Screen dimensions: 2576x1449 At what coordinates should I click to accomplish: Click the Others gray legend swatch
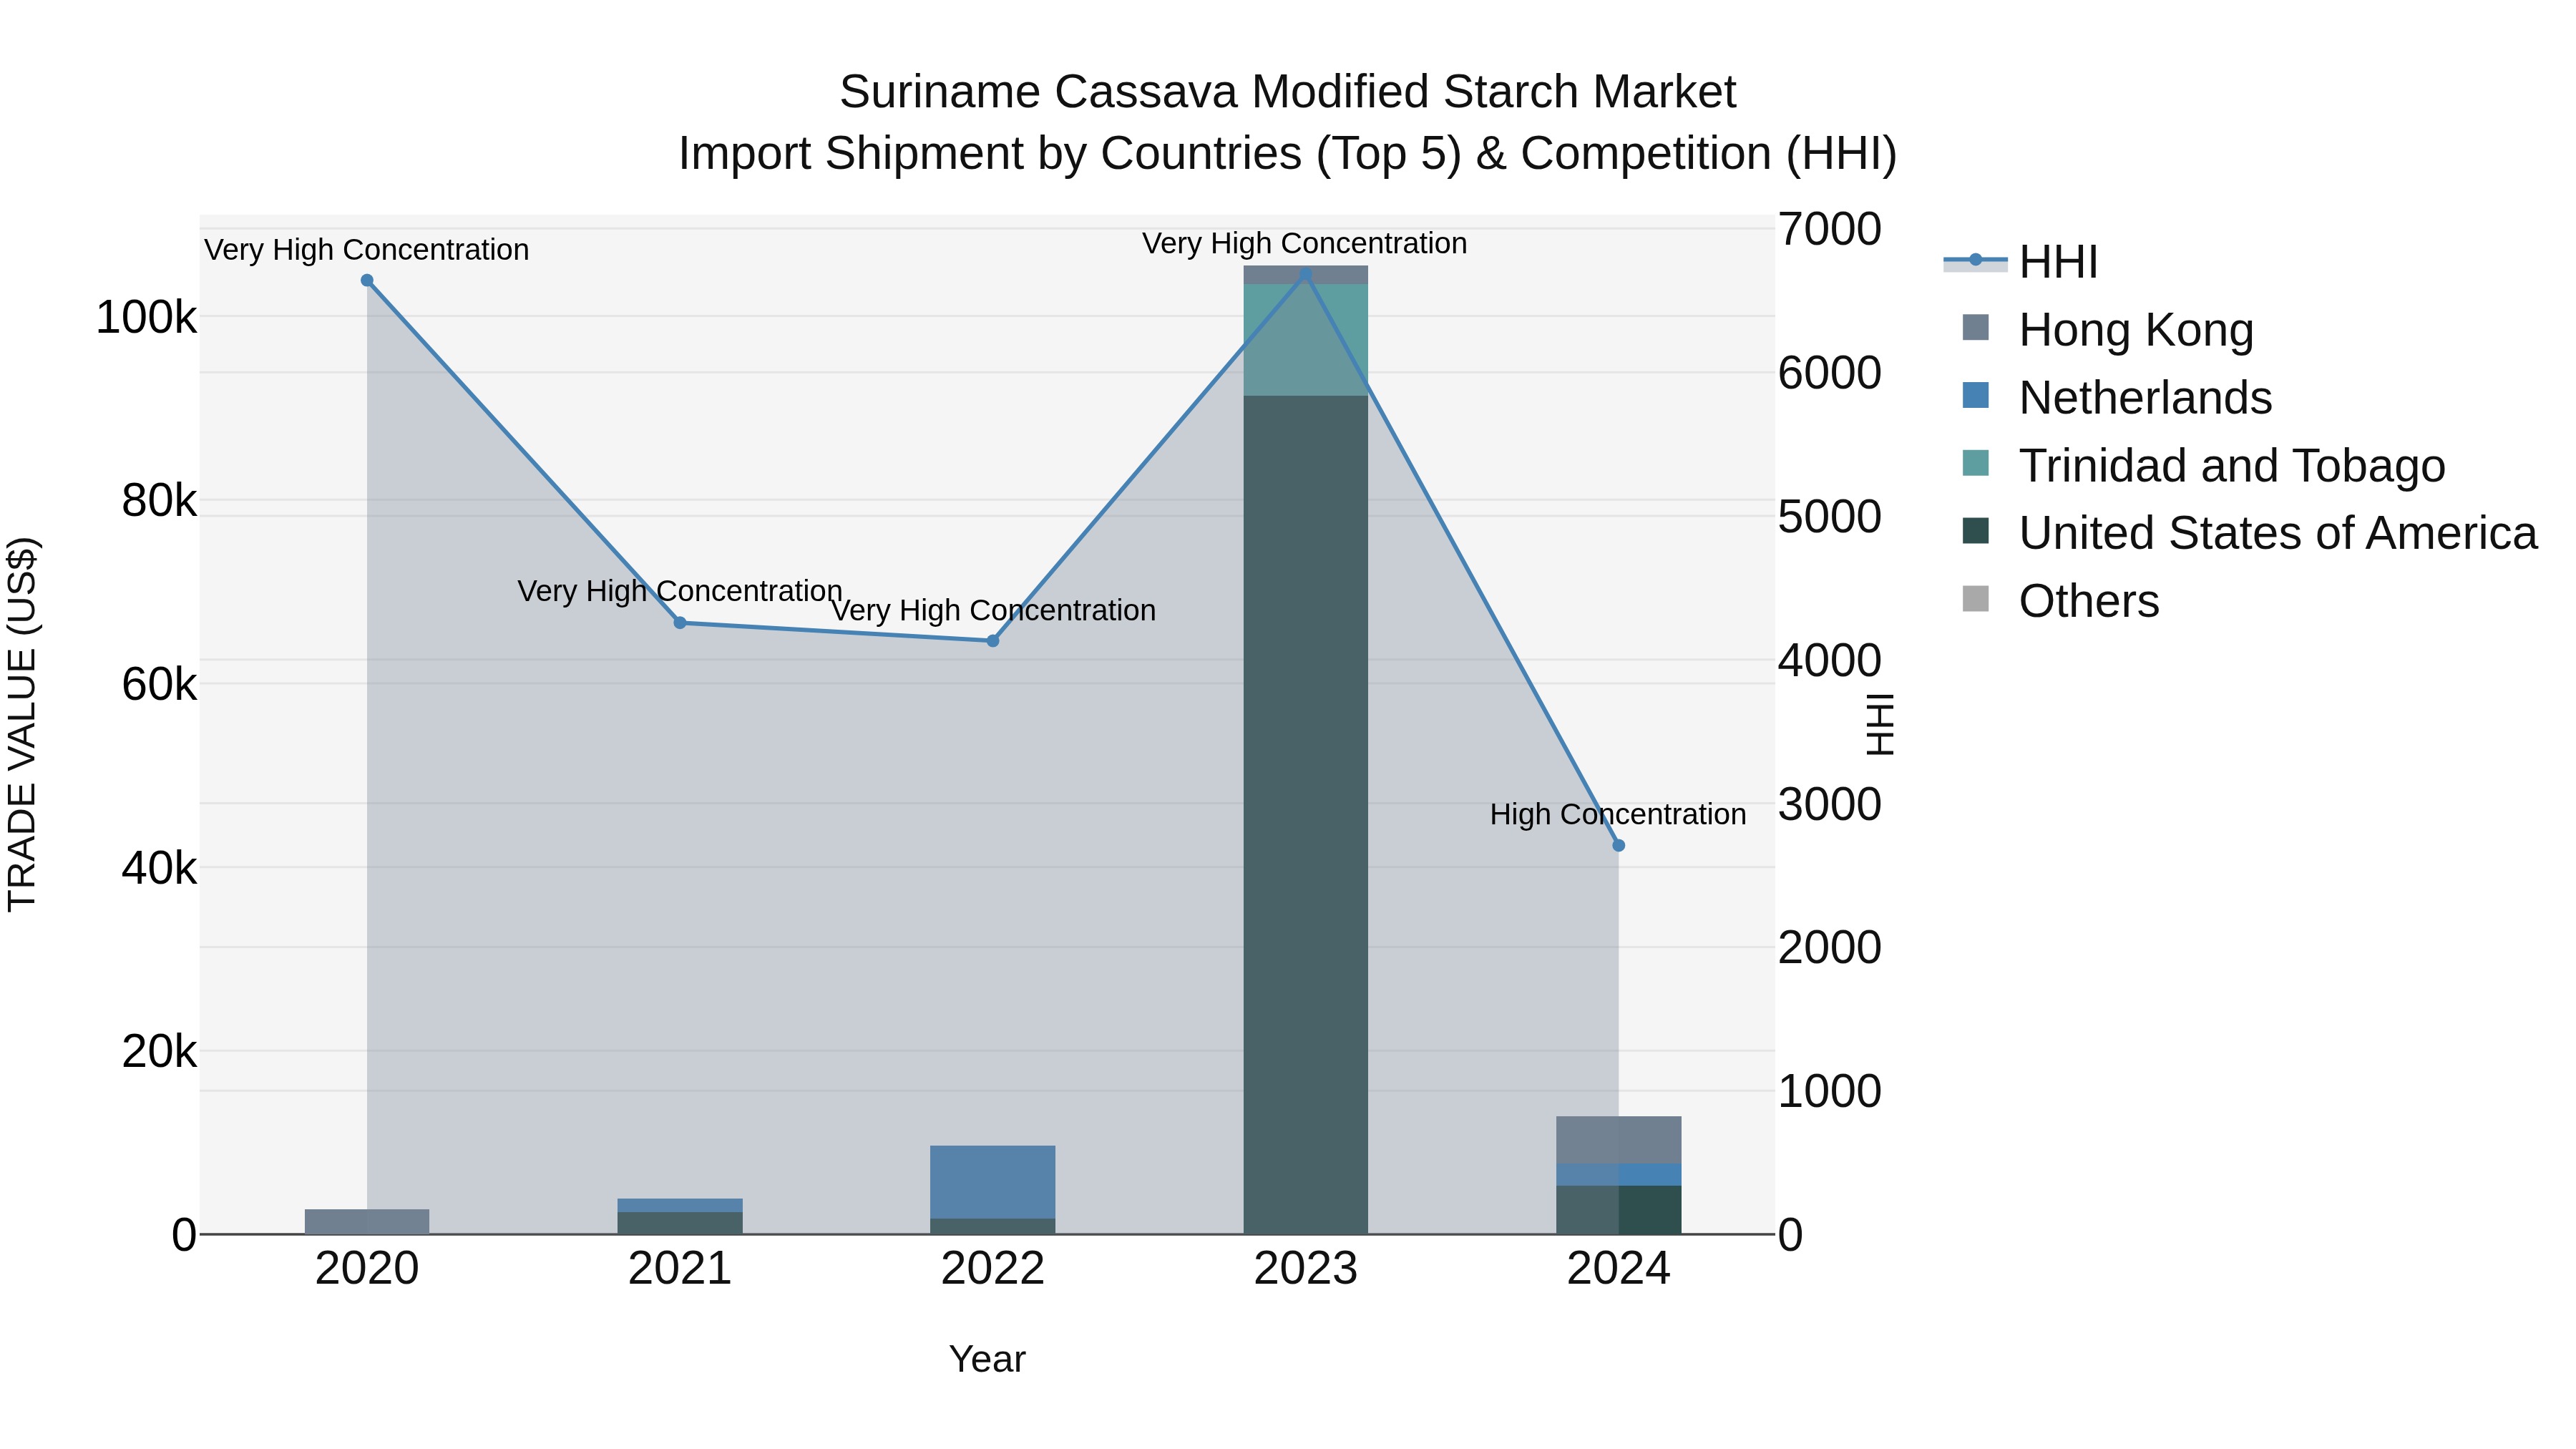click(x=1976, y=599)
